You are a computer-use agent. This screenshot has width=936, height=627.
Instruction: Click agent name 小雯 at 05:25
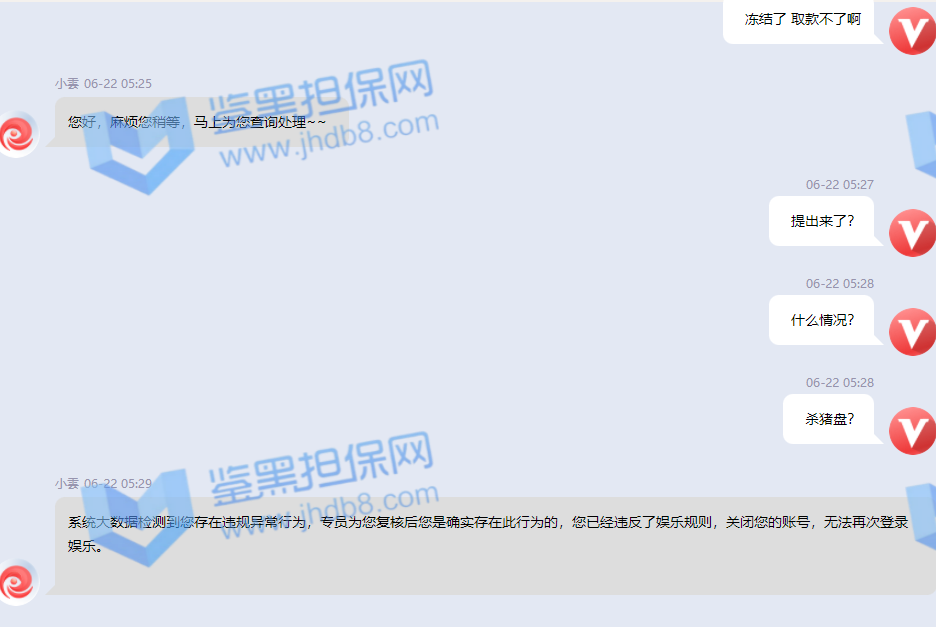click(x=66, y=84)
